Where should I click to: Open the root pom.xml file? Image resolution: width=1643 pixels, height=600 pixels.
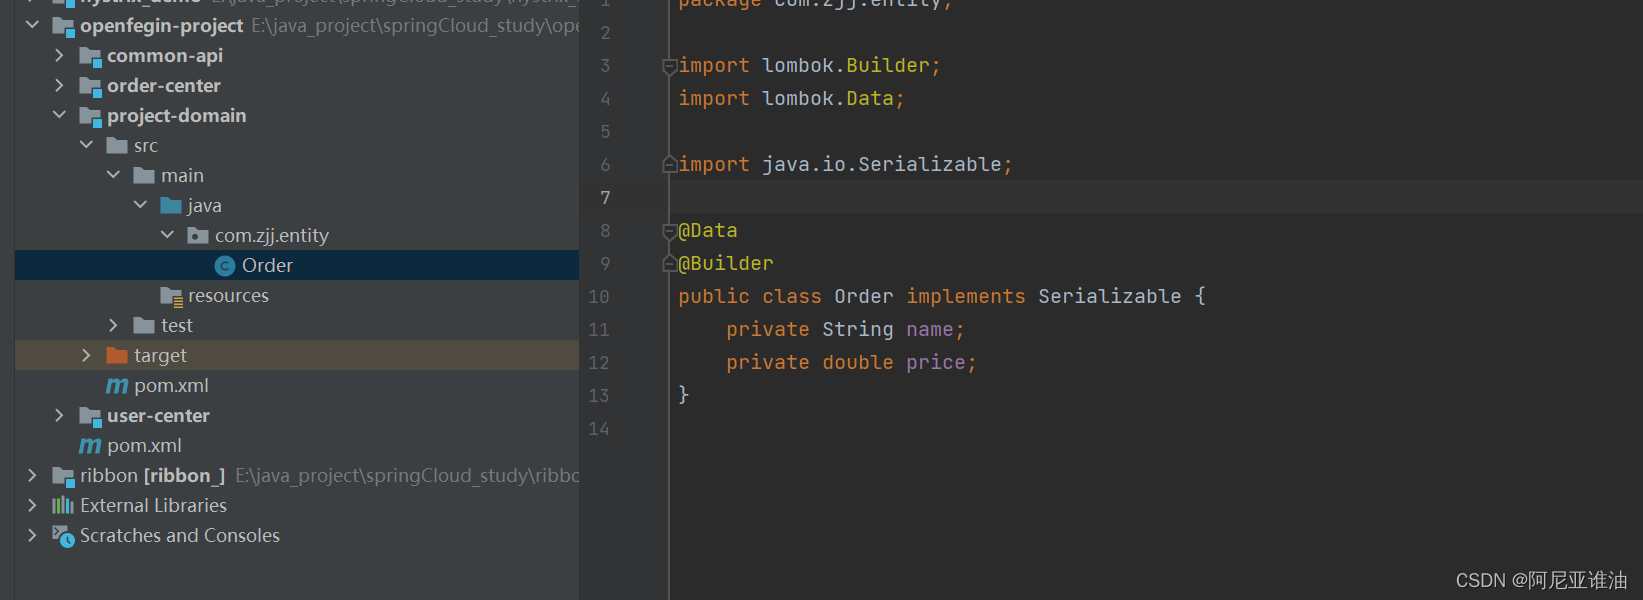pos(144,445)
